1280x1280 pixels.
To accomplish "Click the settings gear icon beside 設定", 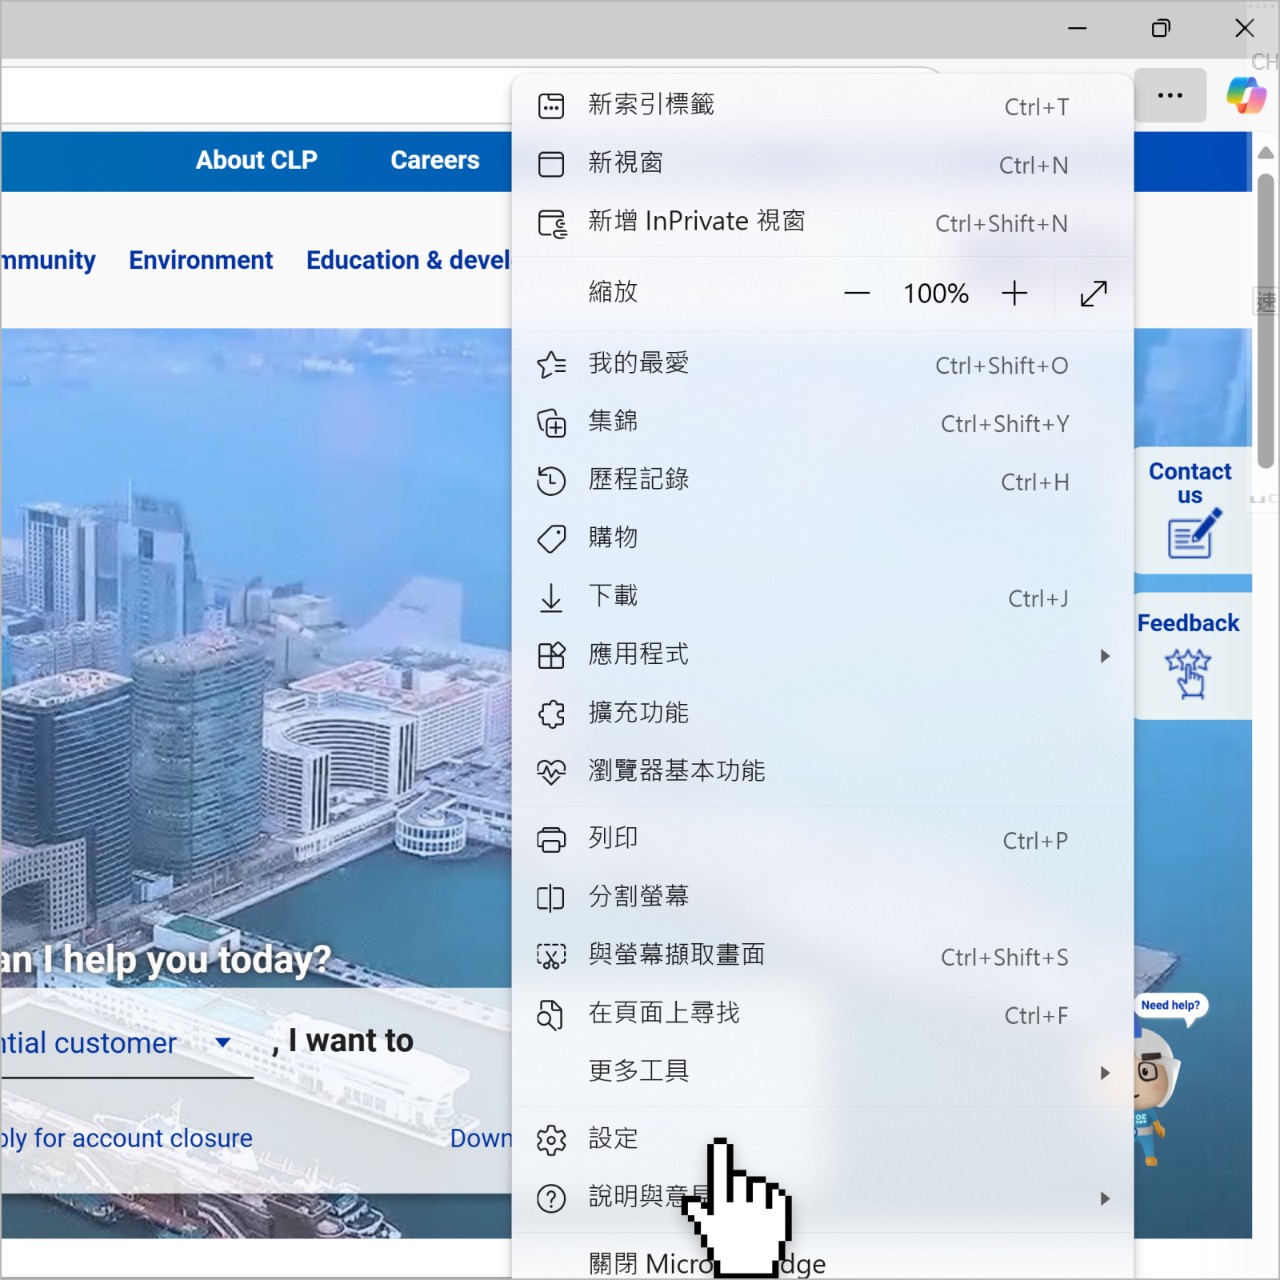I will pos(551,1140).
